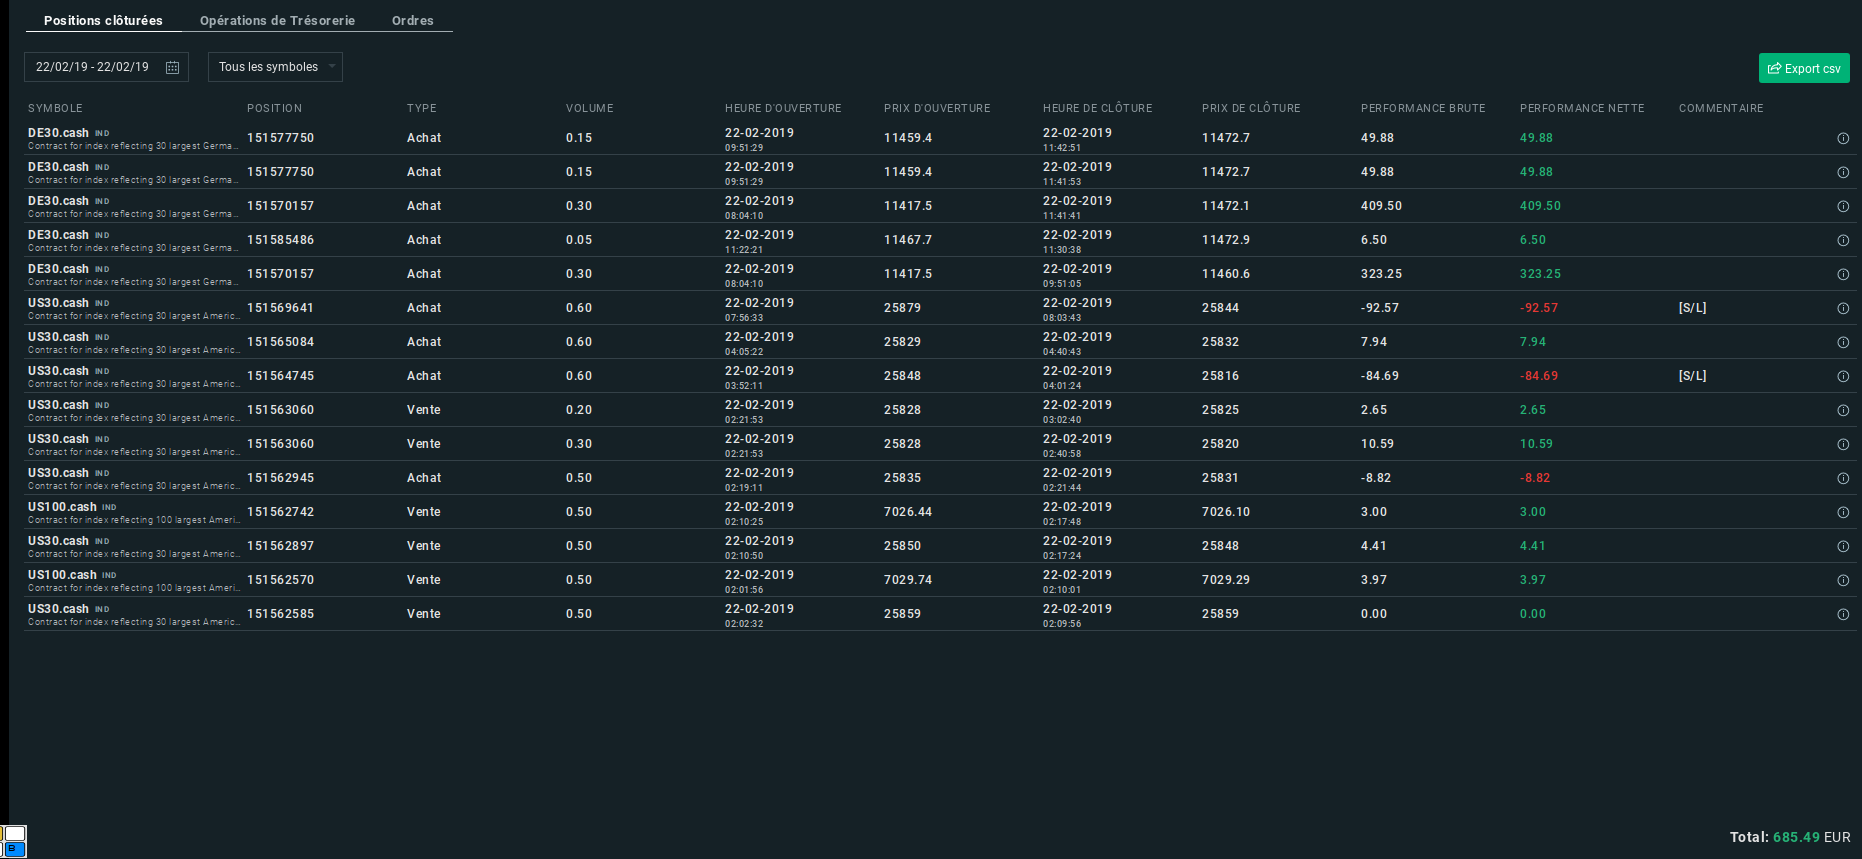Expand the Tous les symboles dropdown
Image resolution: width=1862 pixels, height=859 pixels.
[x=275, y=67]
